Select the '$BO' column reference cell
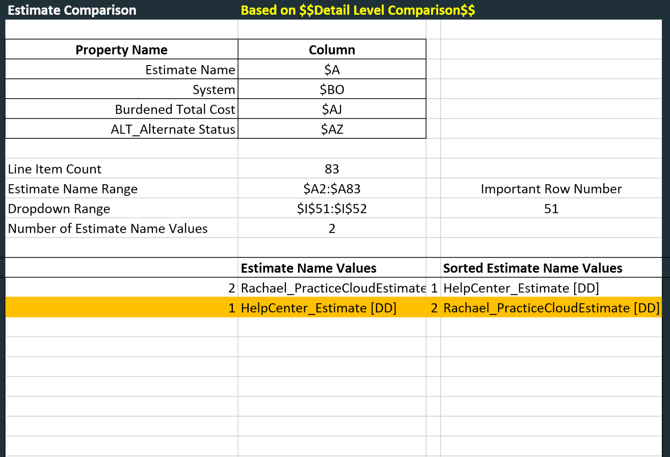Image resolution: width=670 pixels, height=457 pixels. 332,90
